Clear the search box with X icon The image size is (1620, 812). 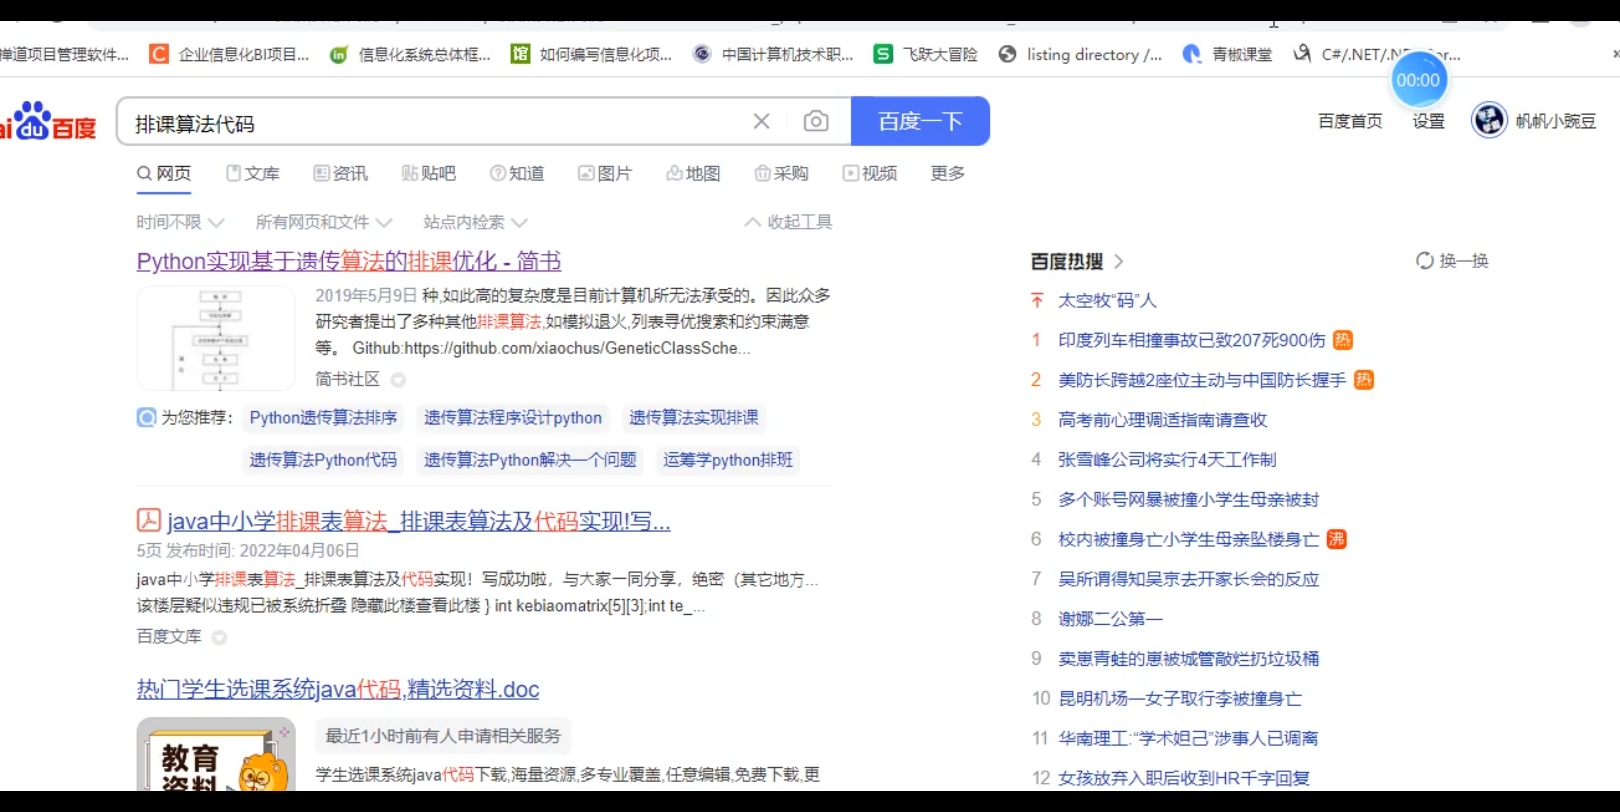[761, 121]
